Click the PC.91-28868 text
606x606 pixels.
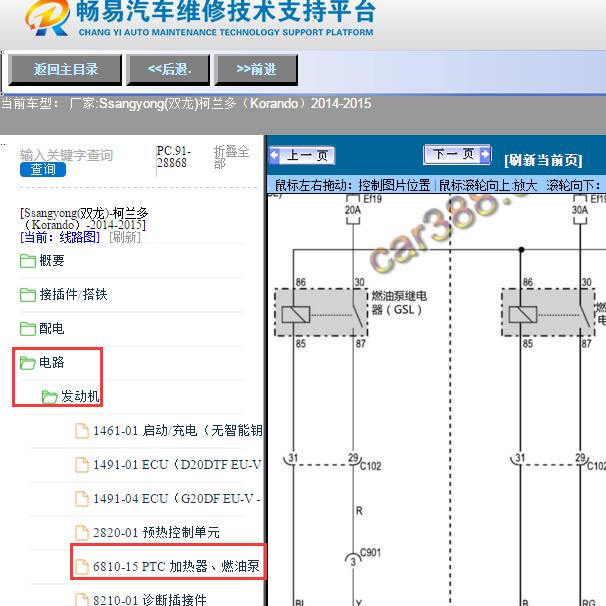[x=174, y=157]
